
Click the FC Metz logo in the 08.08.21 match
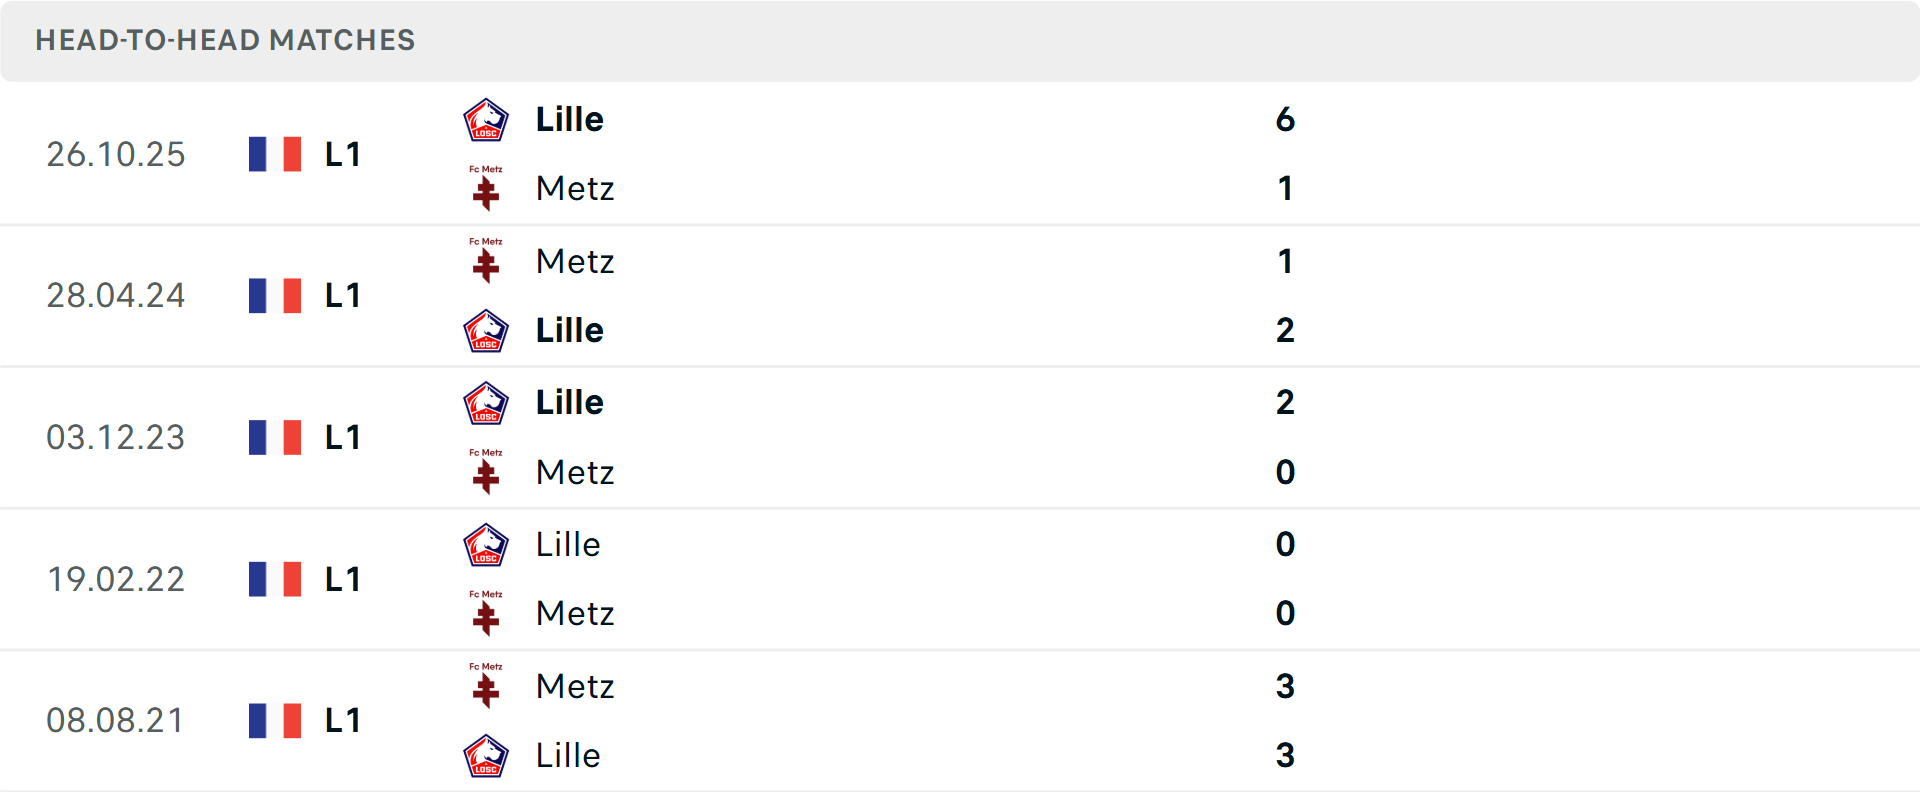[x=485, y=686]
